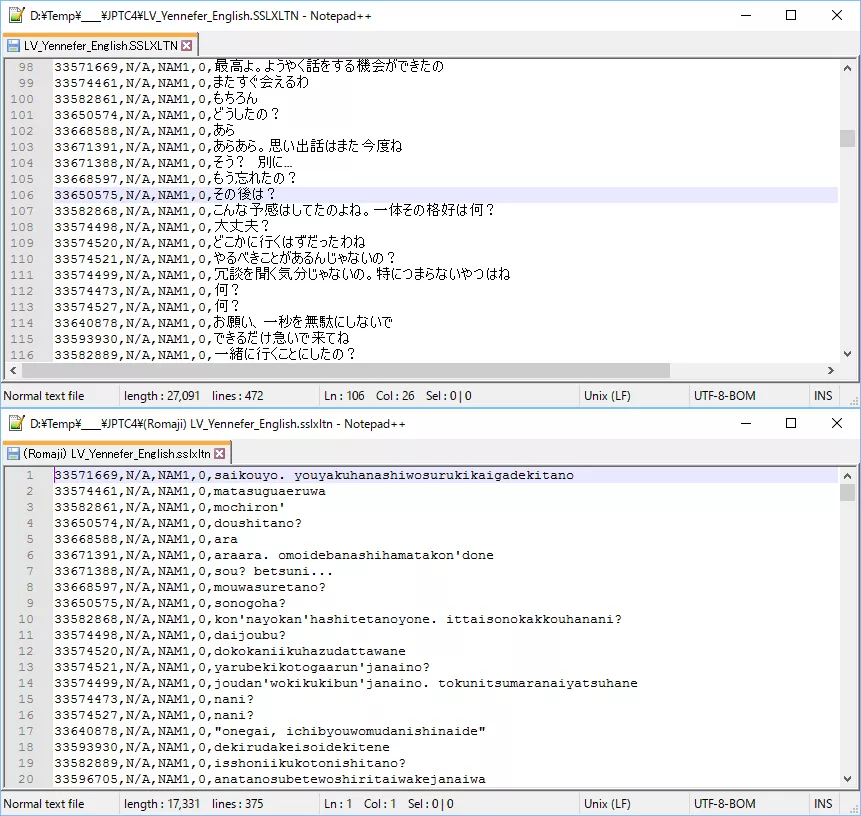Click 'Normal text file' in the top window status bar

tap(44, 396)
